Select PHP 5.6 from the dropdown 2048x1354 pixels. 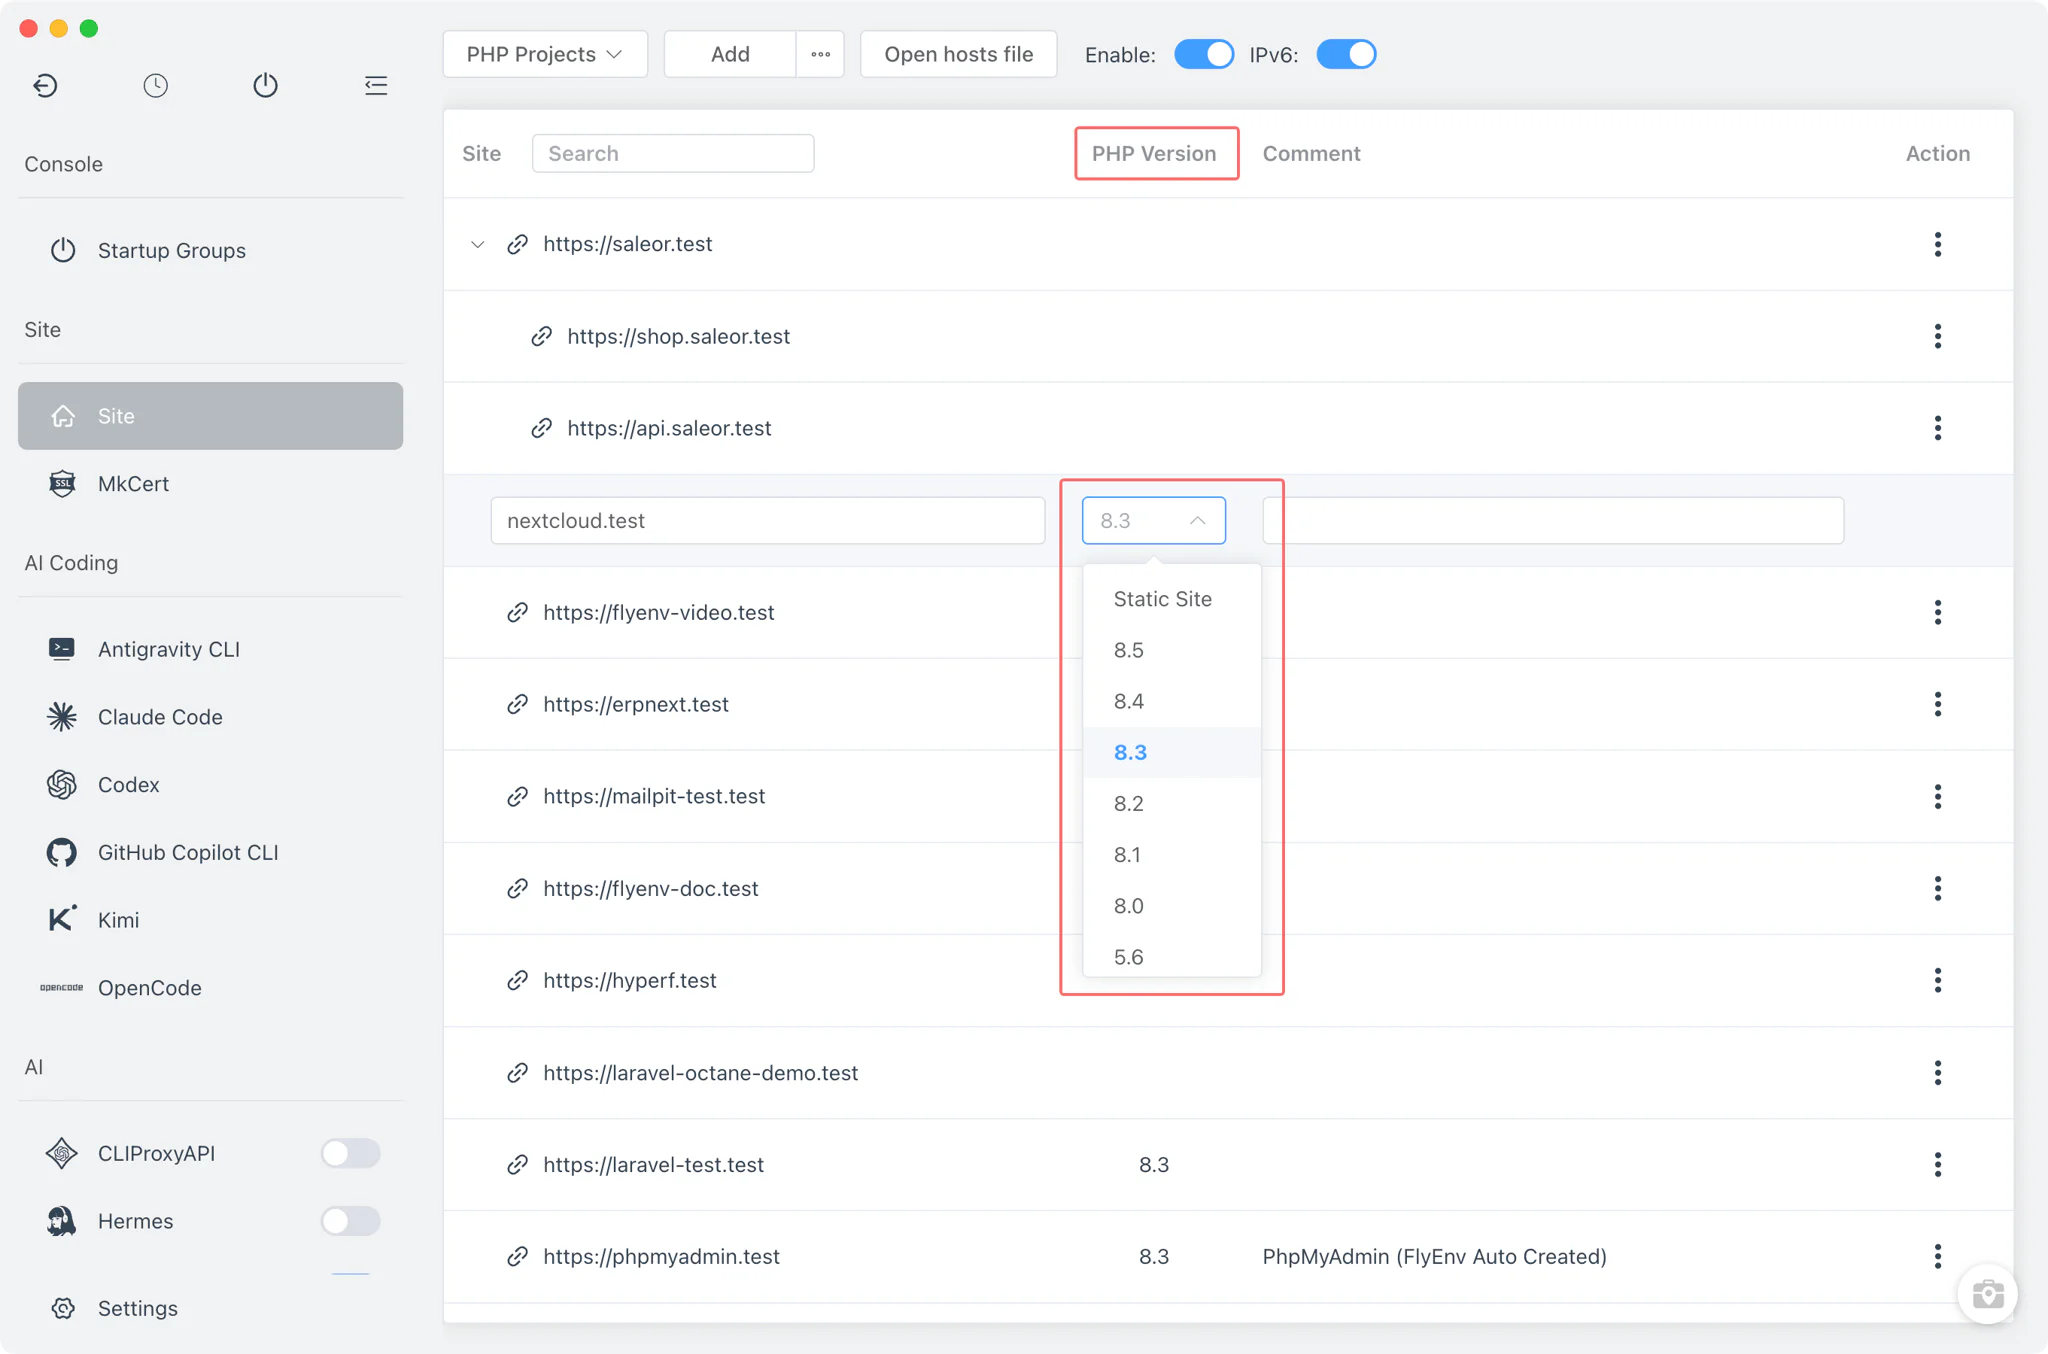(x=1171, y=955)
